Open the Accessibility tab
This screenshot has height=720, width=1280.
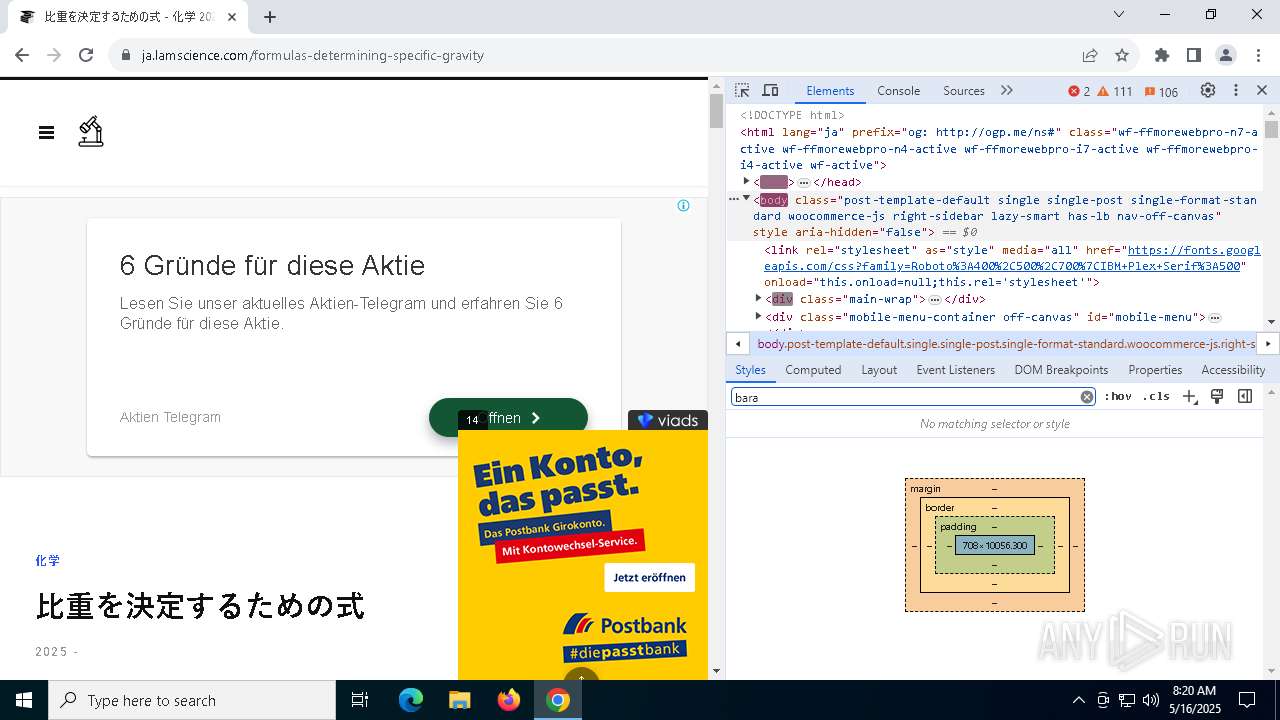tap(1233, 369)
